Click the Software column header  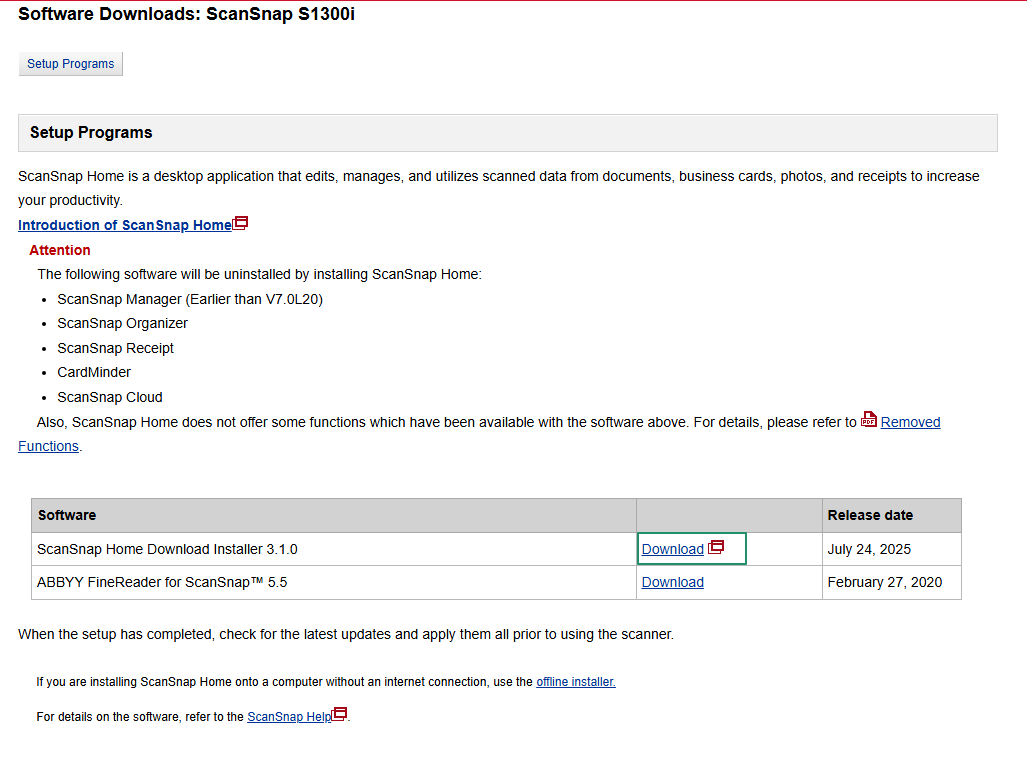pos(67,515)
